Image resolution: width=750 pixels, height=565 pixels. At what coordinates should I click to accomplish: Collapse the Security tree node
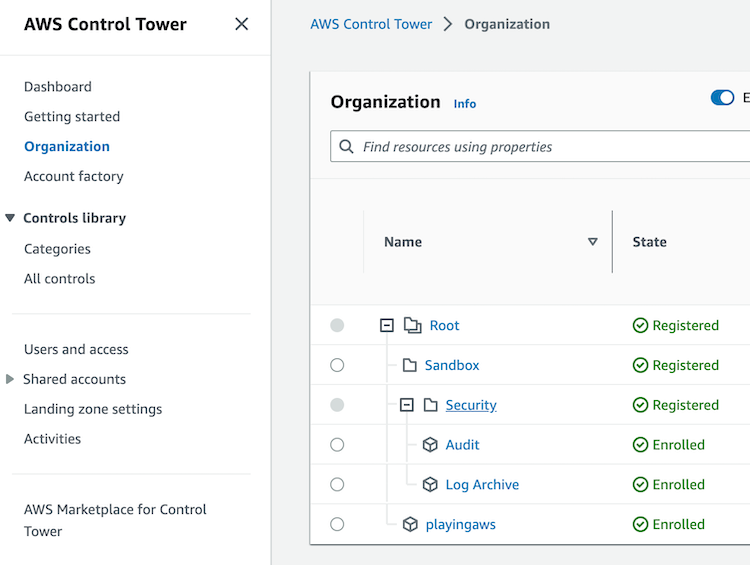point(407,405)
